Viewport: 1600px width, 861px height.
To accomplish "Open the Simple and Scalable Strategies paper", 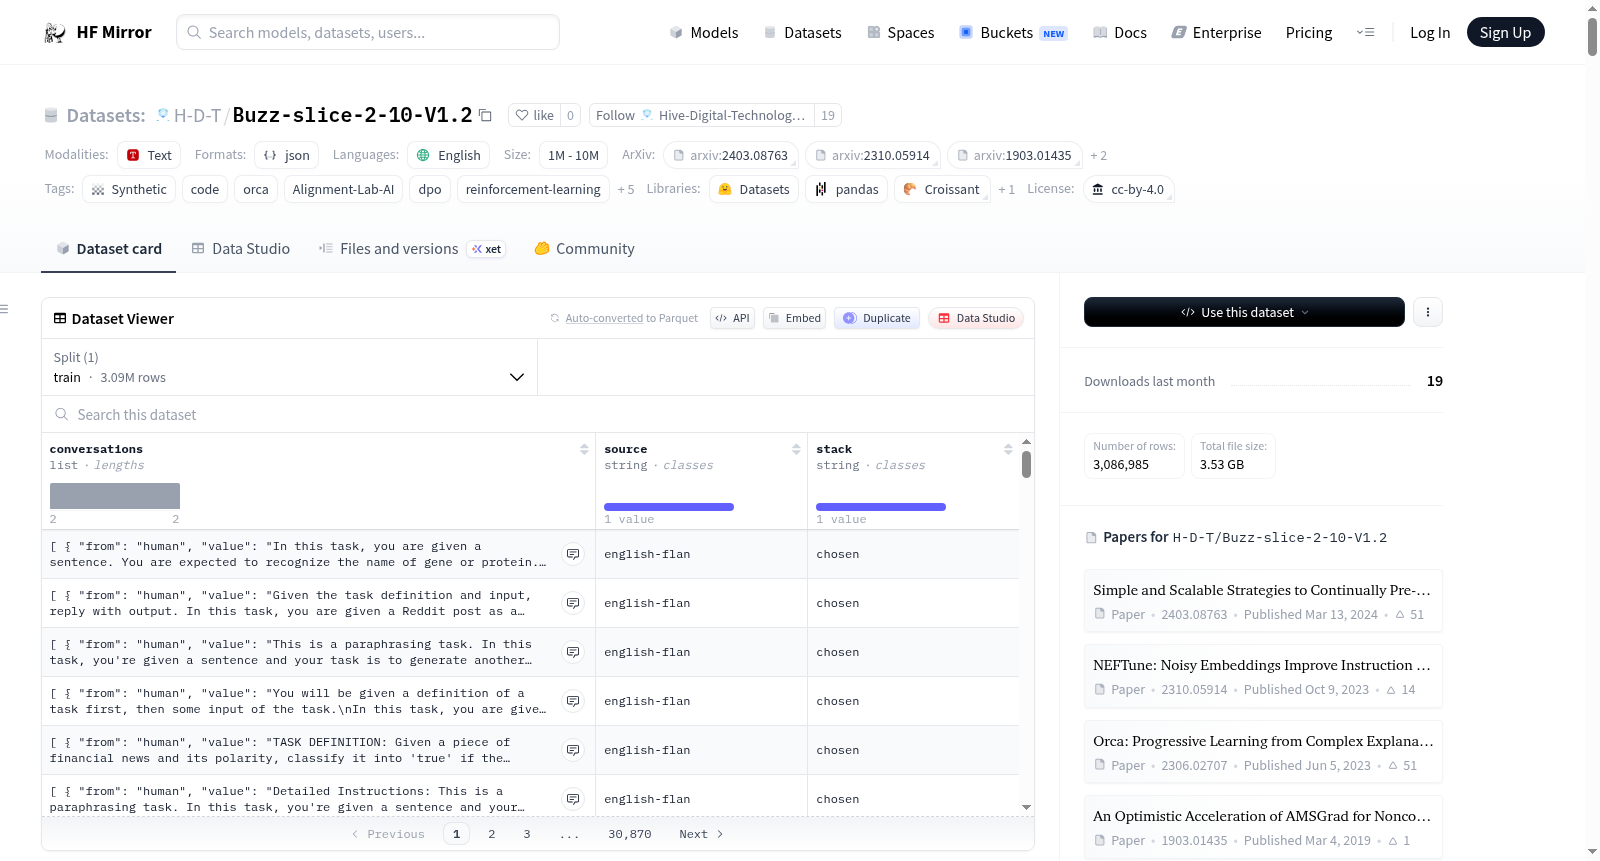I will [x=1263, y=602].
